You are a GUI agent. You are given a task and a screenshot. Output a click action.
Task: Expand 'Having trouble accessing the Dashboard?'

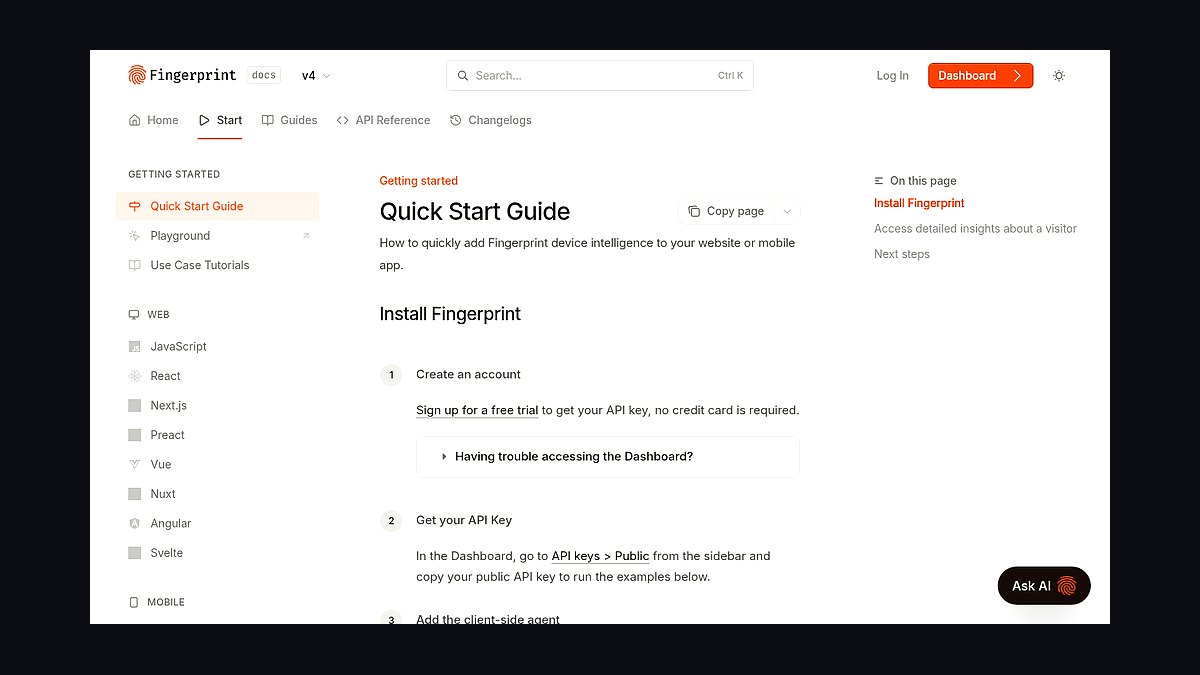[x=608, y=457]
